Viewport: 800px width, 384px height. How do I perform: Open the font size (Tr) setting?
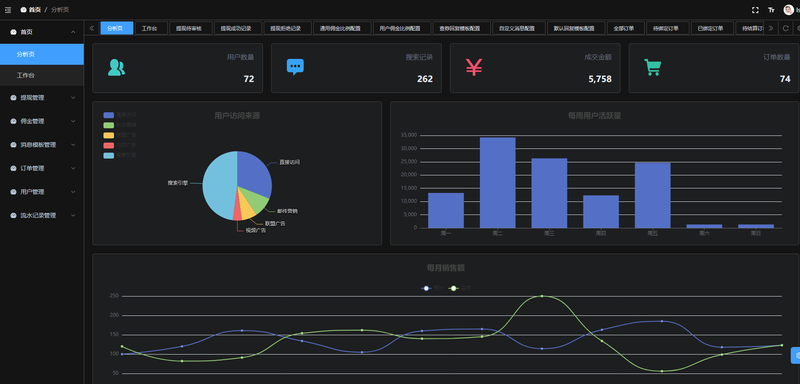pyautogui.click(x=771, y=10)
